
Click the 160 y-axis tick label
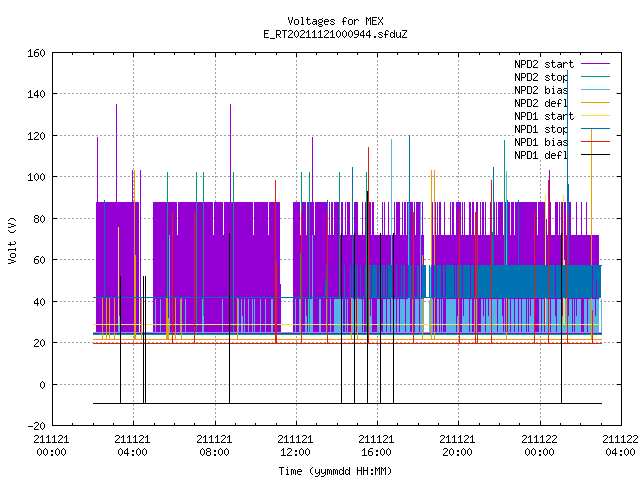(36, 53)
